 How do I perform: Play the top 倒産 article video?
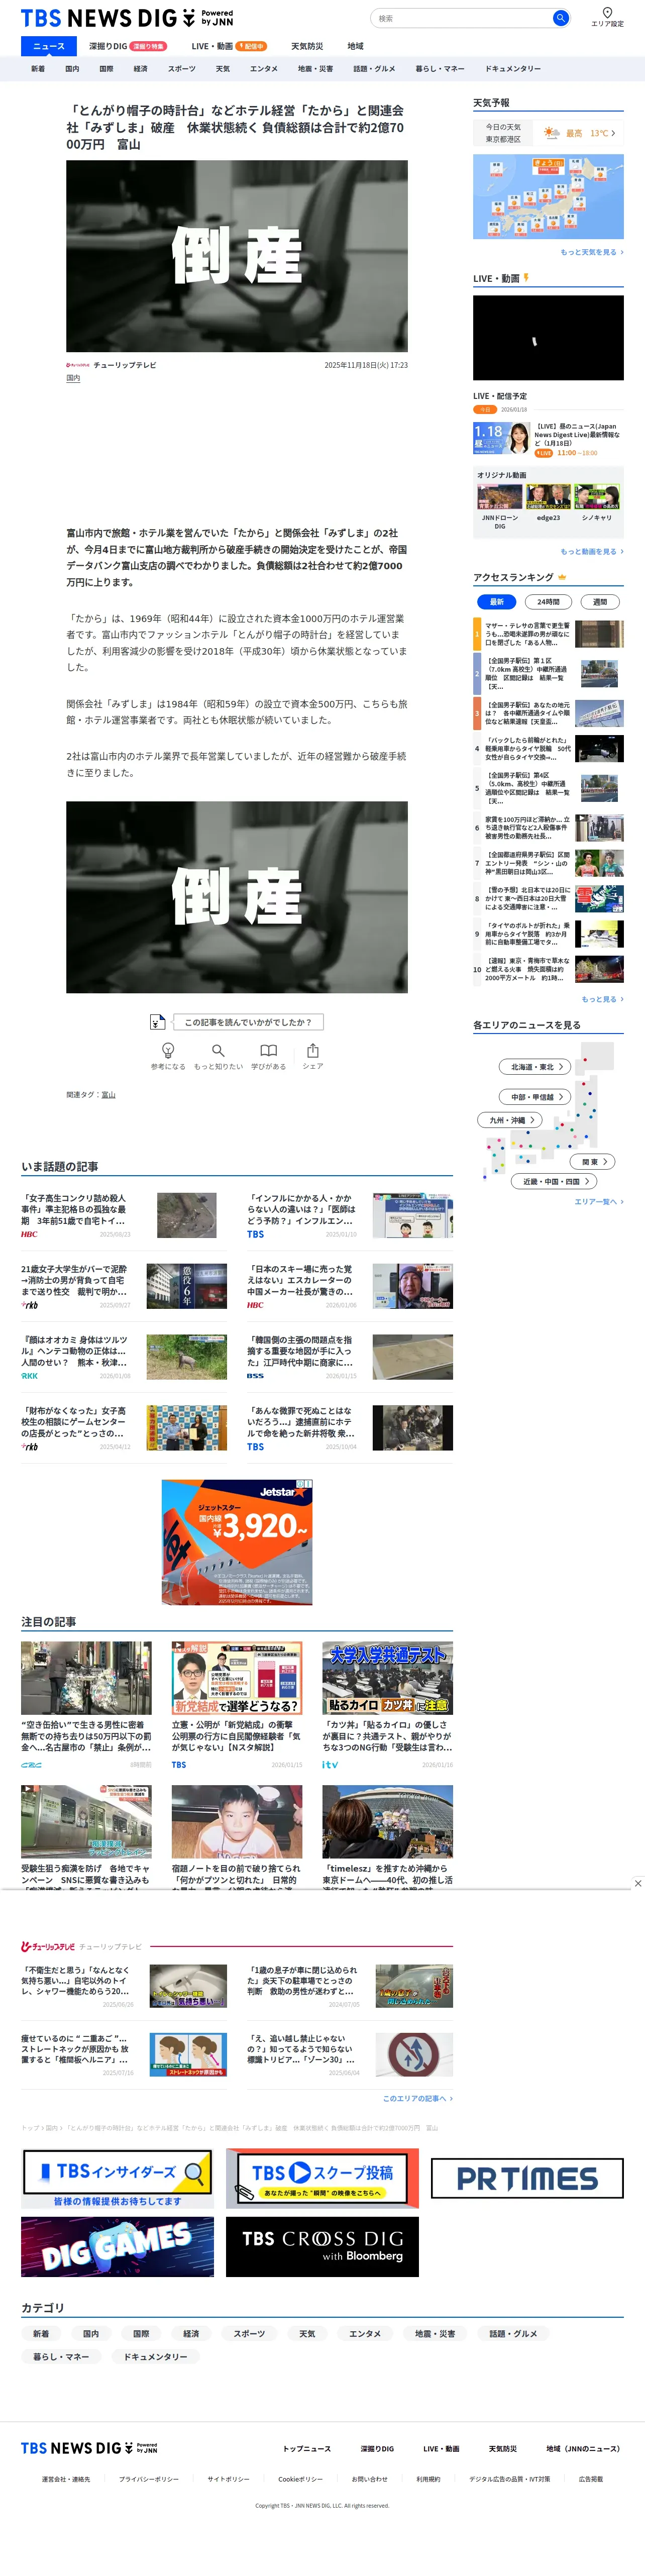(237, 256)
